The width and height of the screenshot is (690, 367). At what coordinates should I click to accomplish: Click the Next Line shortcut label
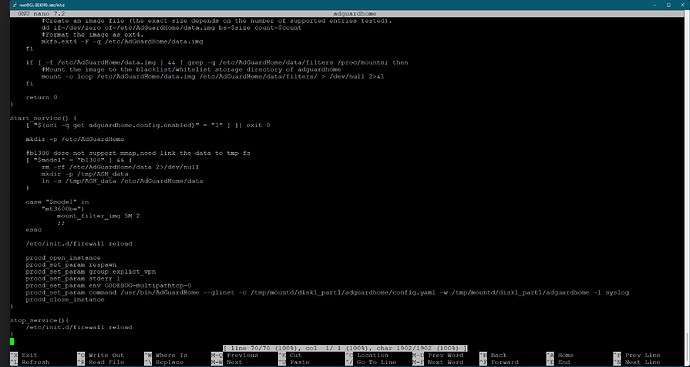click(643, 362)
